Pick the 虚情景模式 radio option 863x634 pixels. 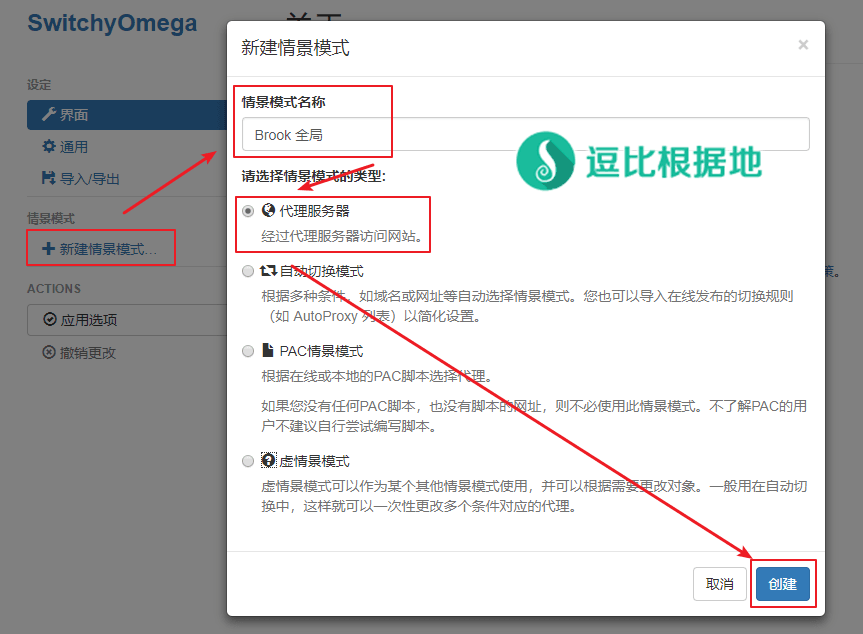tap(248, 461)
